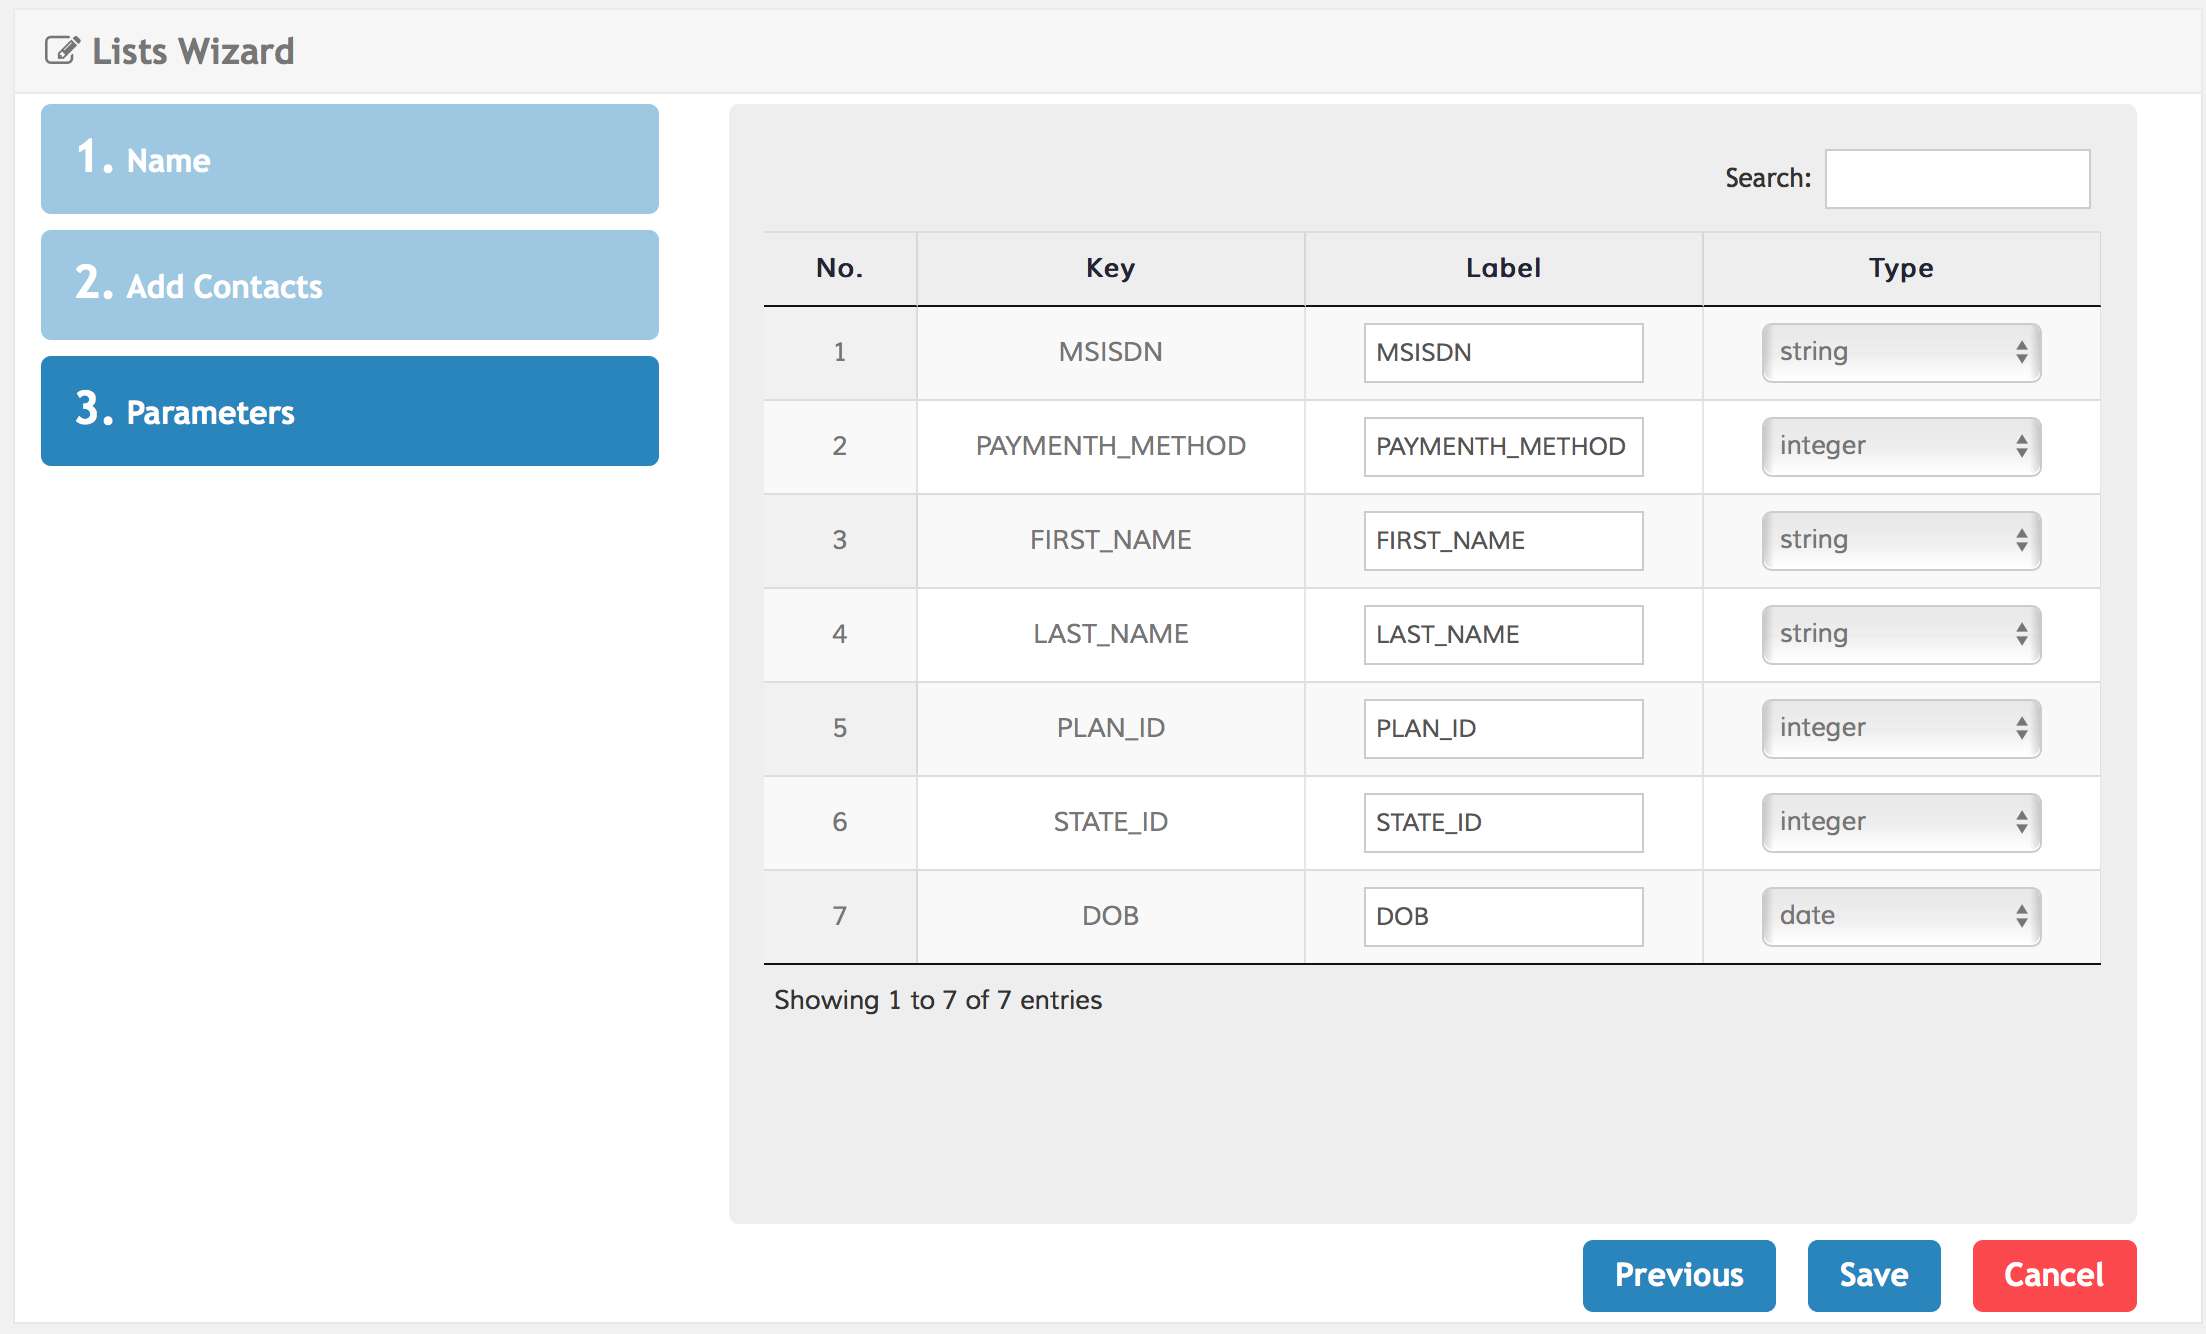Open the MSISDN type dropdown
Viewport: 2206px width, 1334px height.
[x=1900, y=352]
